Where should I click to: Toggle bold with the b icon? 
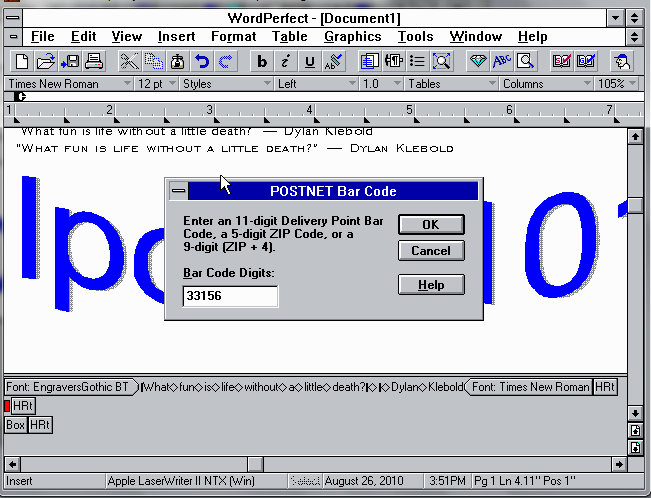[262, 62]
